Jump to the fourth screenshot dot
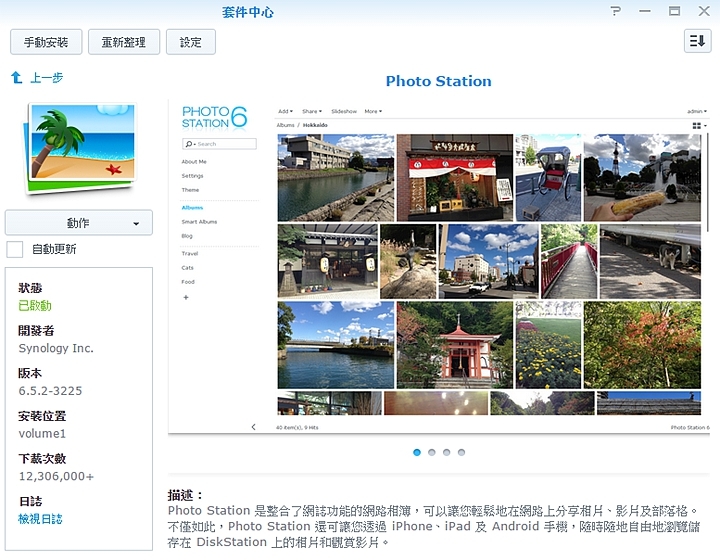This screenshot has height=560, width=720. click(462, 452)
